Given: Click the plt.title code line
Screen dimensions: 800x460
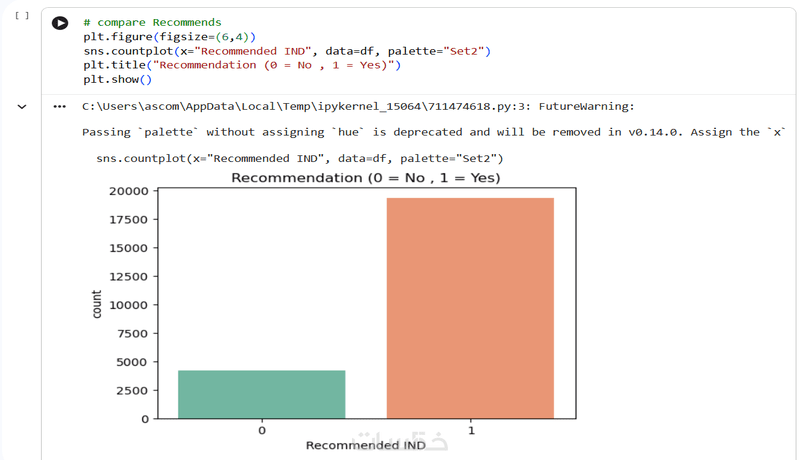Looking at the screenshot, I should (x=242, y=65).
